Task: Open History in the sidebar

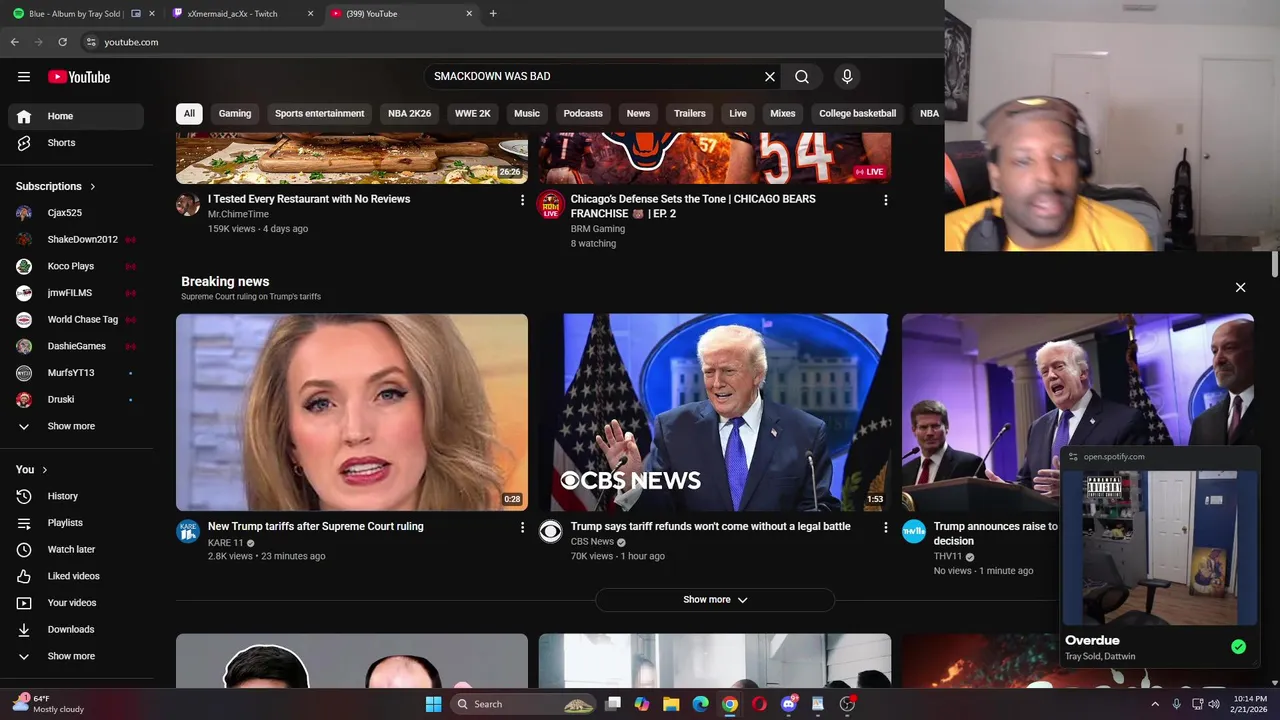Action: coord(76,496)
